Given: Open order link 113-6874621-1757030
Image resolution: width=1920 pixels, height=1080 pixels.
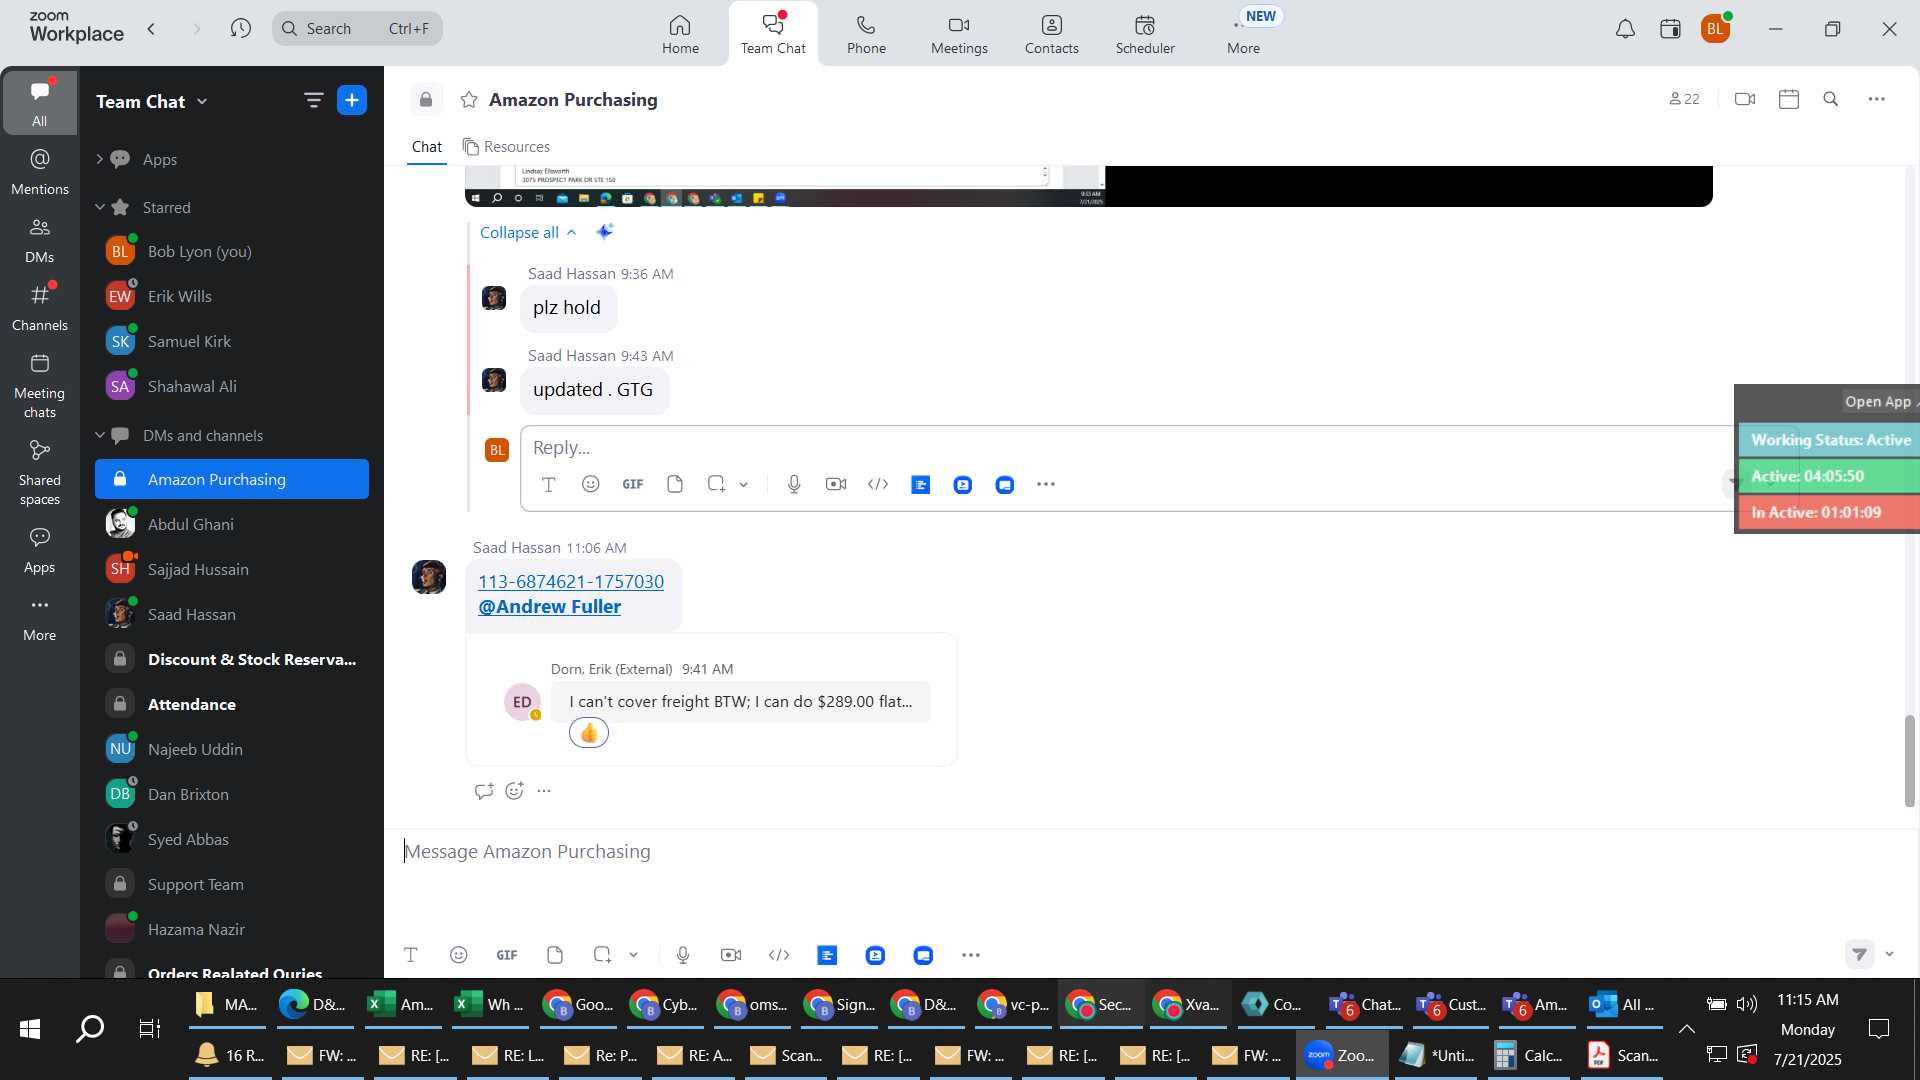Looking at the screenshot, I should [571, 582].
